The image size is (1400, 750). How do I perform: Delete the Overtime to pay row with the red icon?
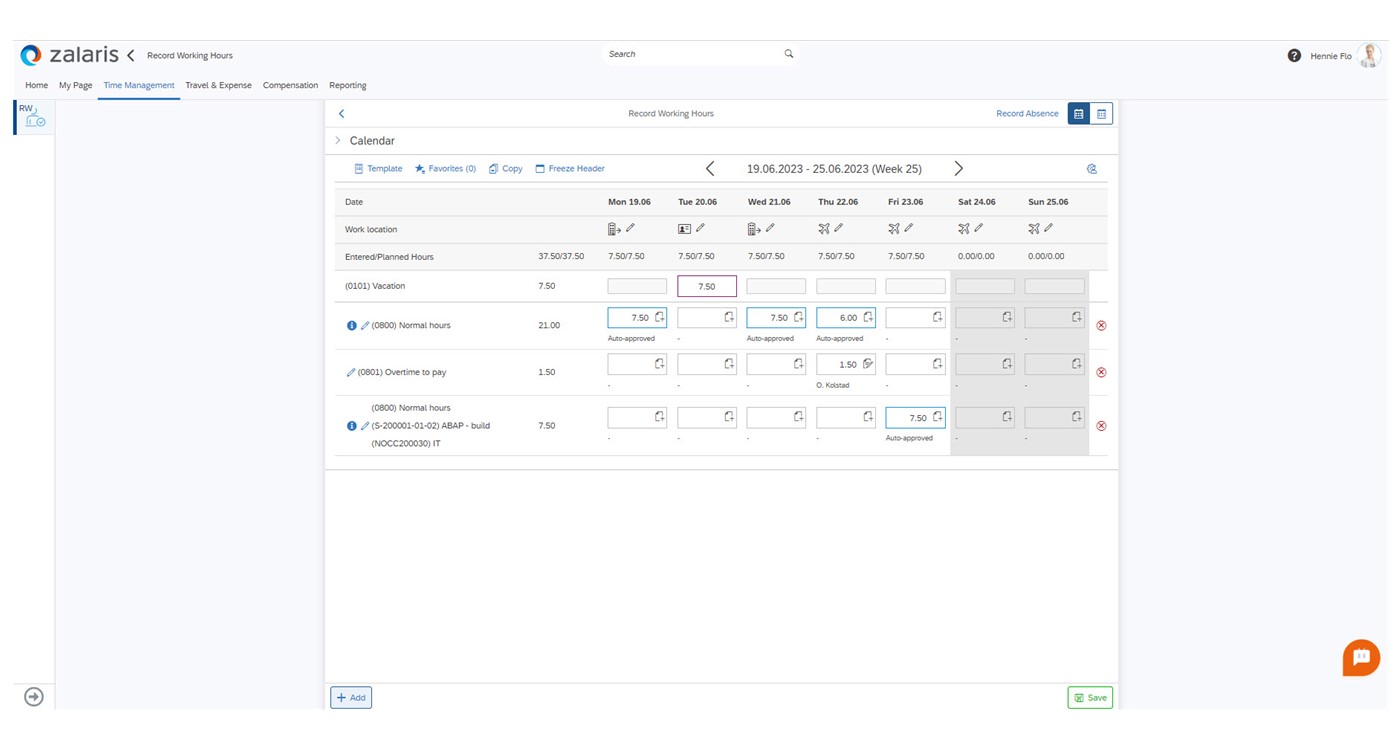coord(1101,371)
